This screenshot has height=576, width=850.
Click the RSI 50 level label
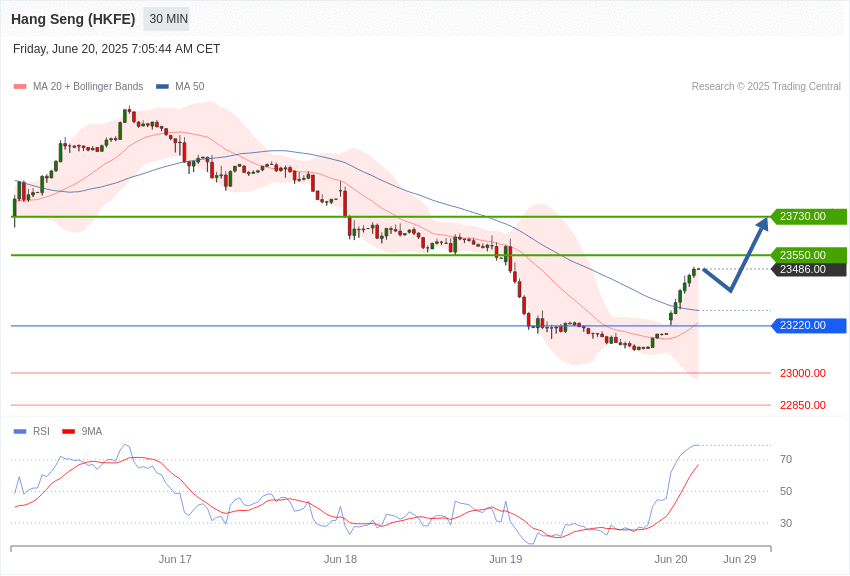point(786,491)
